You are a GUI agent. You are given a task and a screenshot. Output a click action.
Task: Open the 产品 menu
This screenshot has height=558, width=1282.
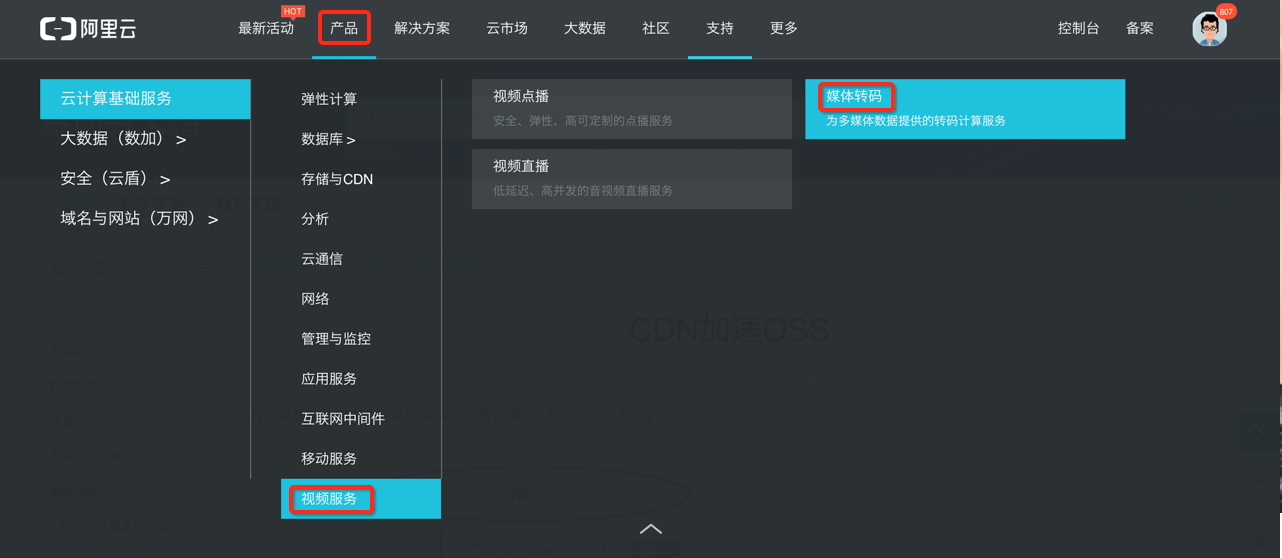click(344, 28)
